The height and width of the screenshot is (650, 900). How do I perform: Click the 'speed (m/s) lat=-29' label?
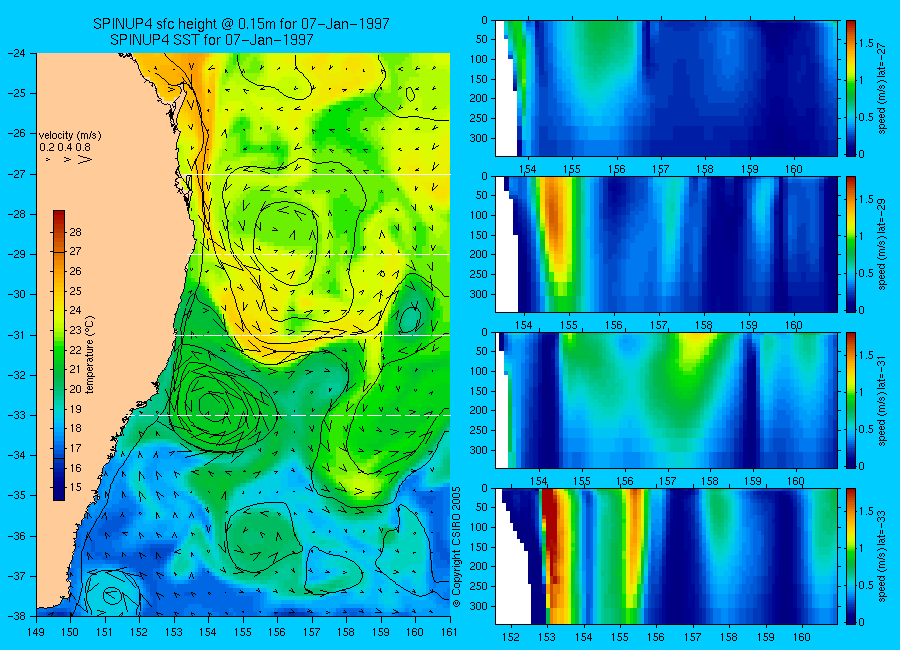pyautogui.click(x=882, y=244)
